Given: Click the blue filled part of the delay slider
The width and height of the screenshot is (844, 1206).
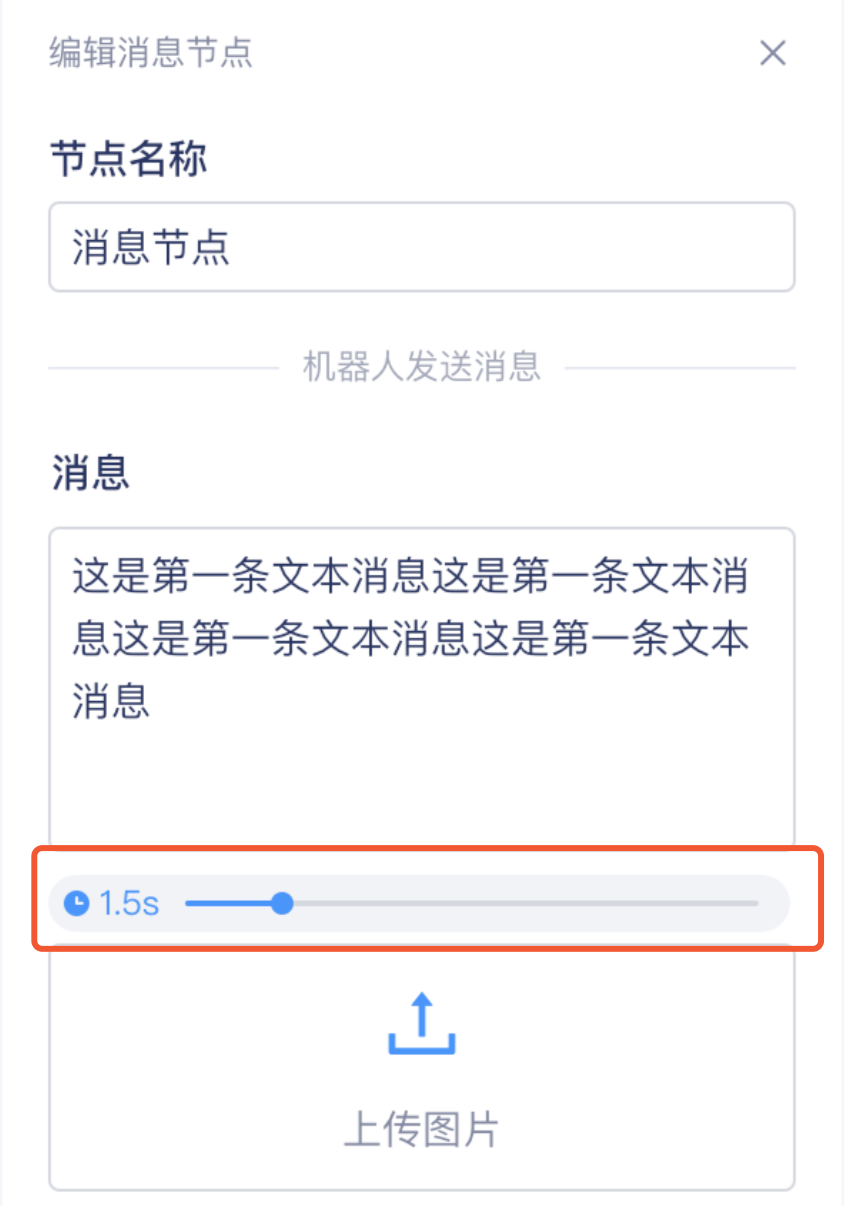Looking at the screenshot, I should 229,904.
